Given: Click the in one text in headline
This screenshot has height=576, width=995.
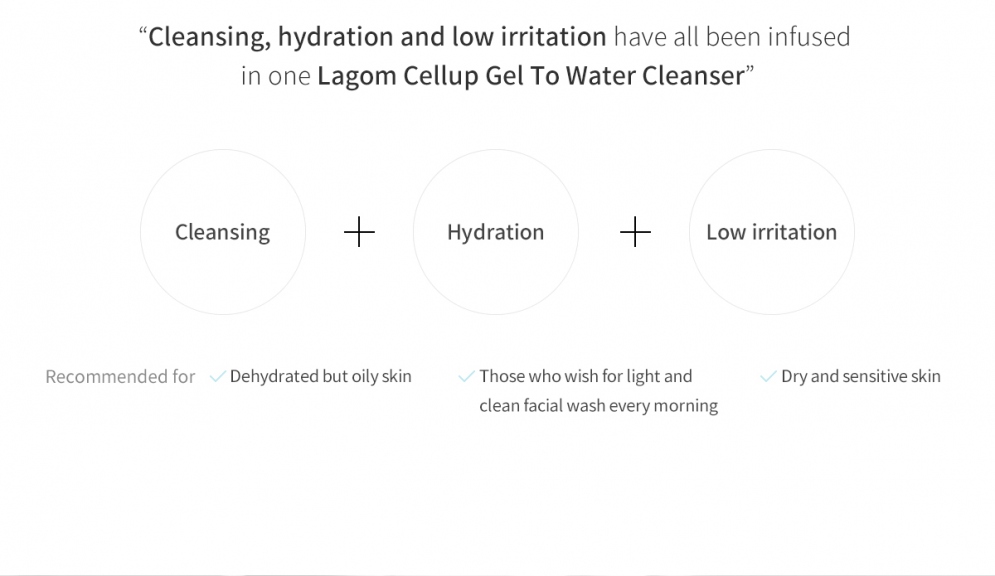Looking at the screenshot, I should [275, 75].
